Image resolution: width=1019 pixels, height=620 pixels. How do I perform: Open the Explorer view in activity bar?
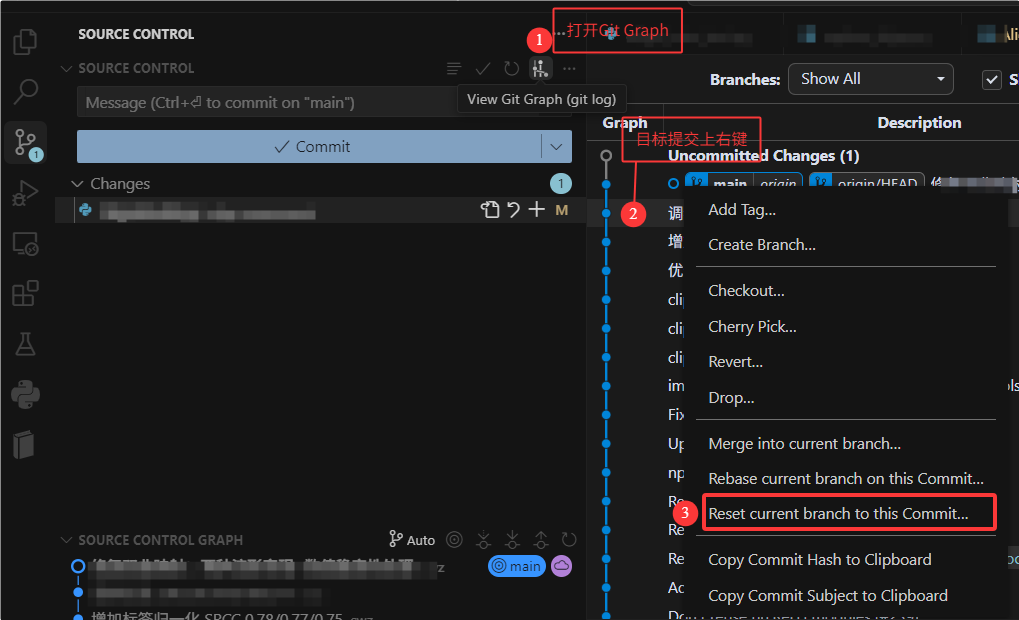pyautogui.click(x=25, y=42)
